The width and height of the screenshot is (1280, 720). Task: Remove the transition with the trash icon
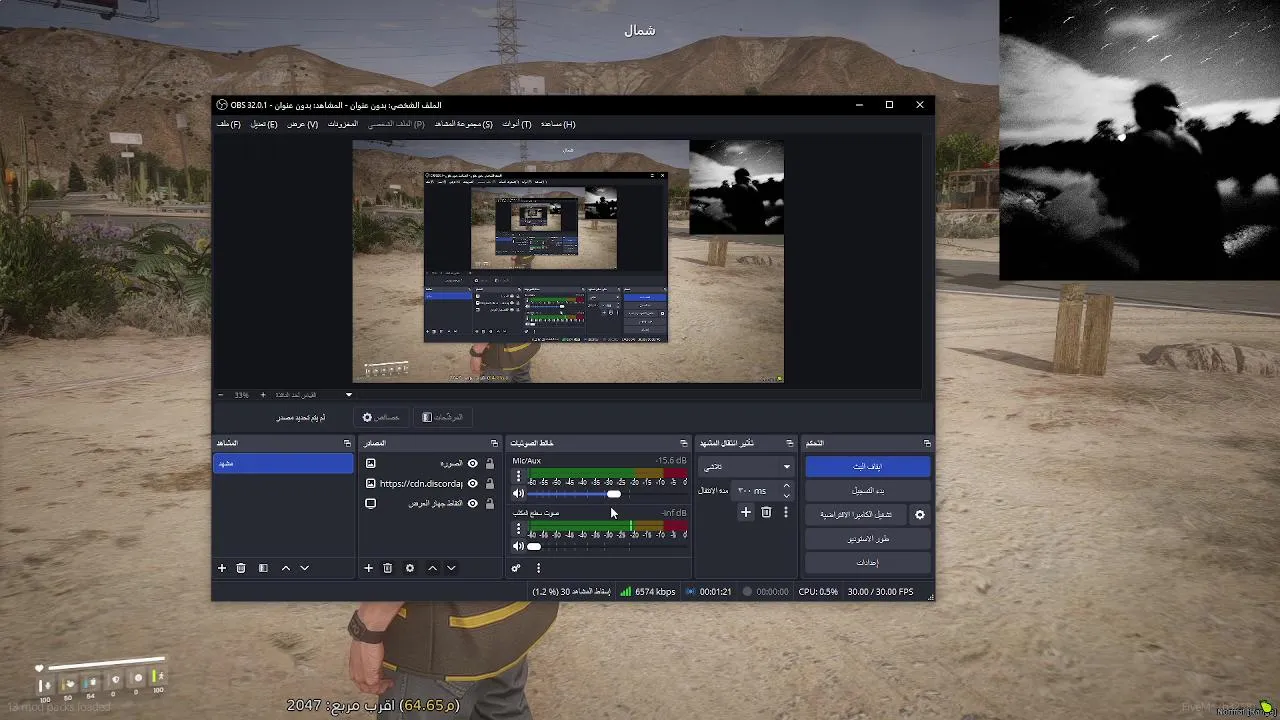click(766, 512)
